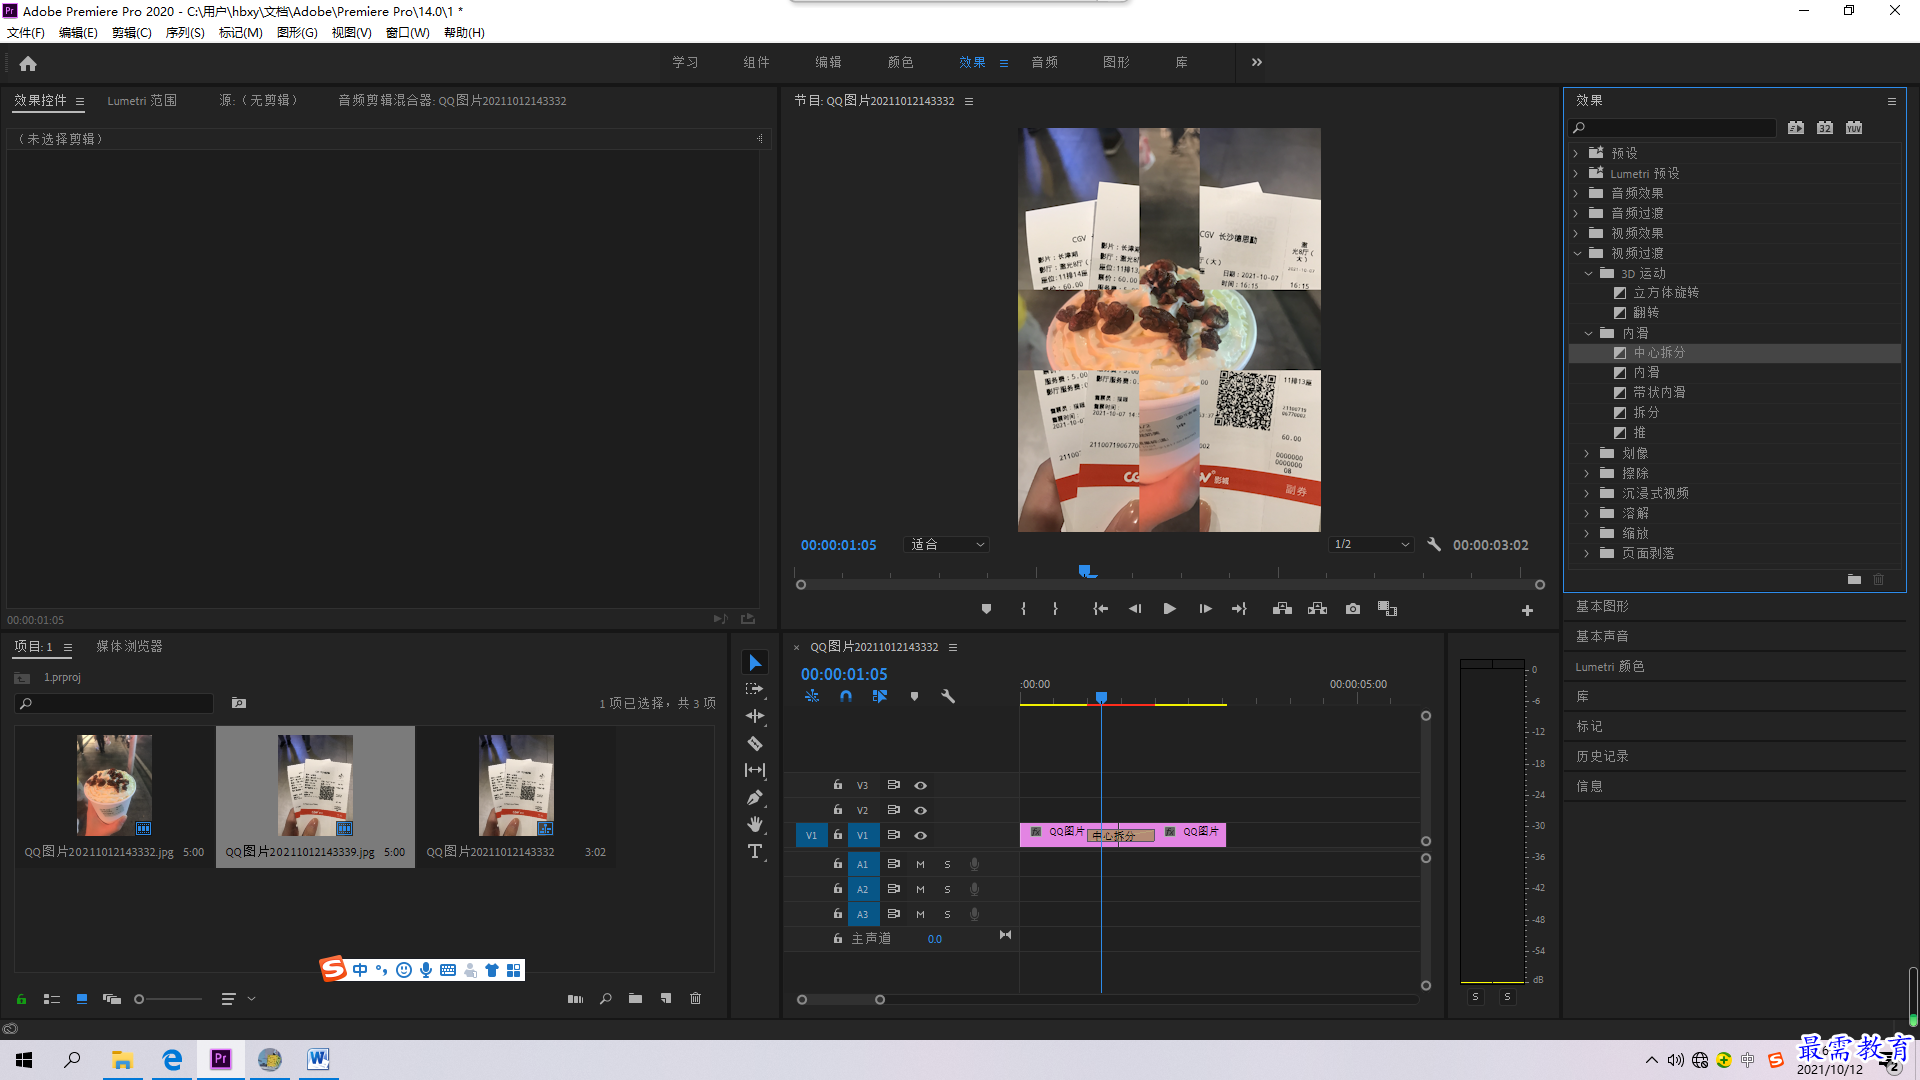Viewport: 1920px width, 1080px height.
Task: Open the Lumetri 颜色 panel
Action: pos(1610,666)
